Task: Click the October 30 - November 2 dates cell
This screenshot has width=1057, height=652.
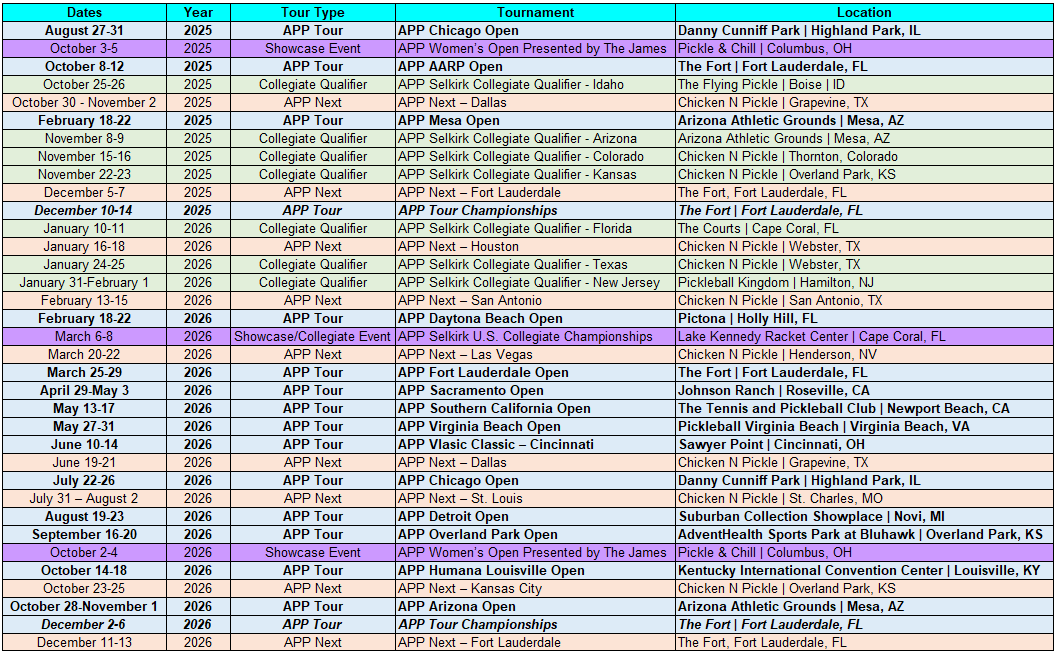Action: 84,102
